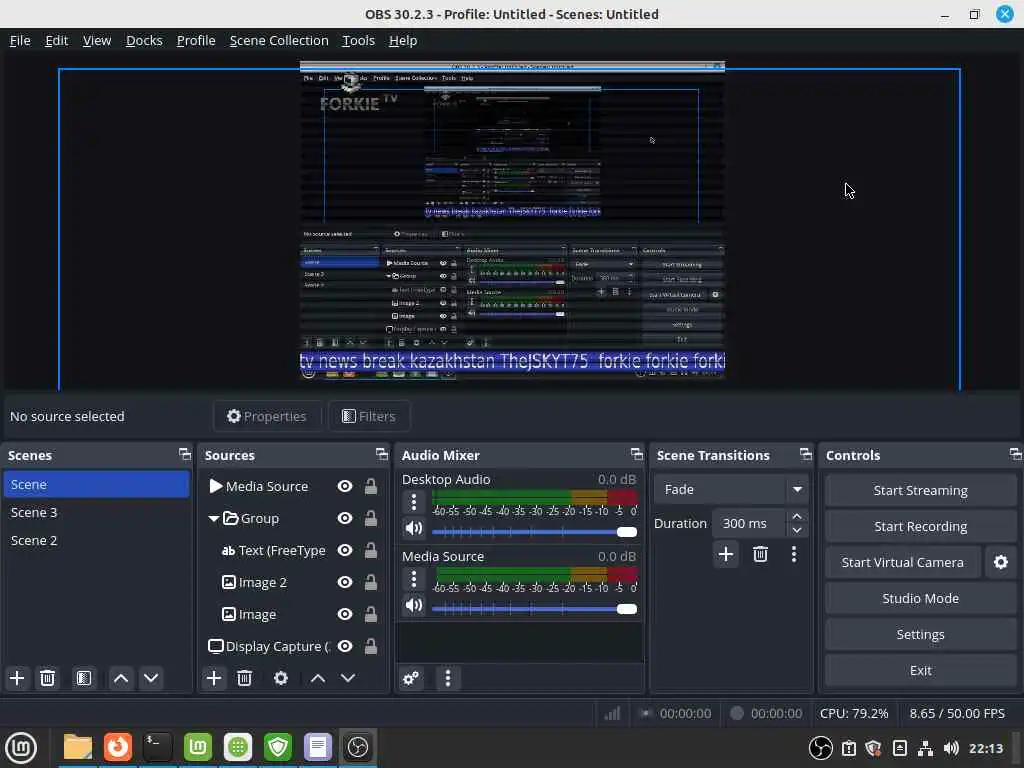The image size is (1024, 768).
Task: Open the Profile menu
Action: click(x=196, y=40)
